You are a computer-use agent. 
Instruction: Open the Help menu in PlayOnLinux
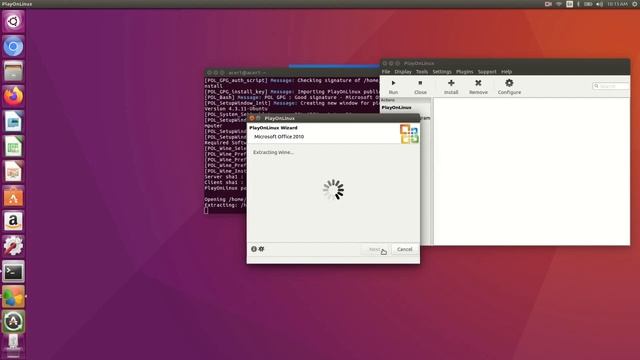[506, 71]
